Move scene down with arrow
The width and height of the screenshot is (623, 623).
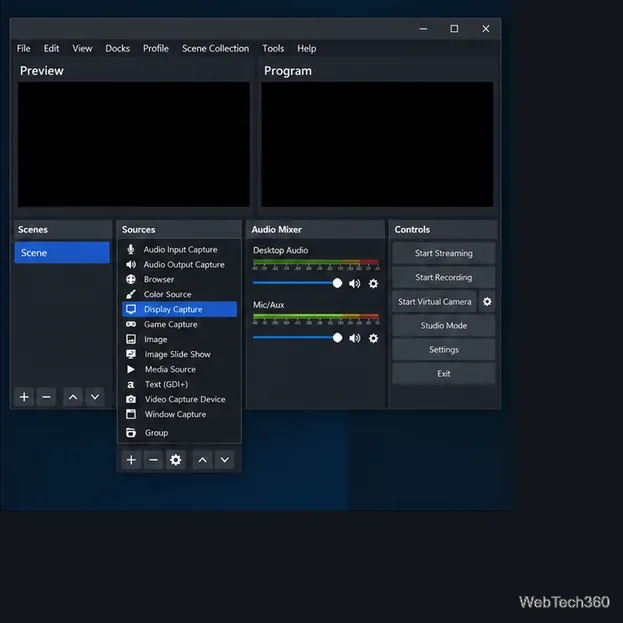[95, 397]
